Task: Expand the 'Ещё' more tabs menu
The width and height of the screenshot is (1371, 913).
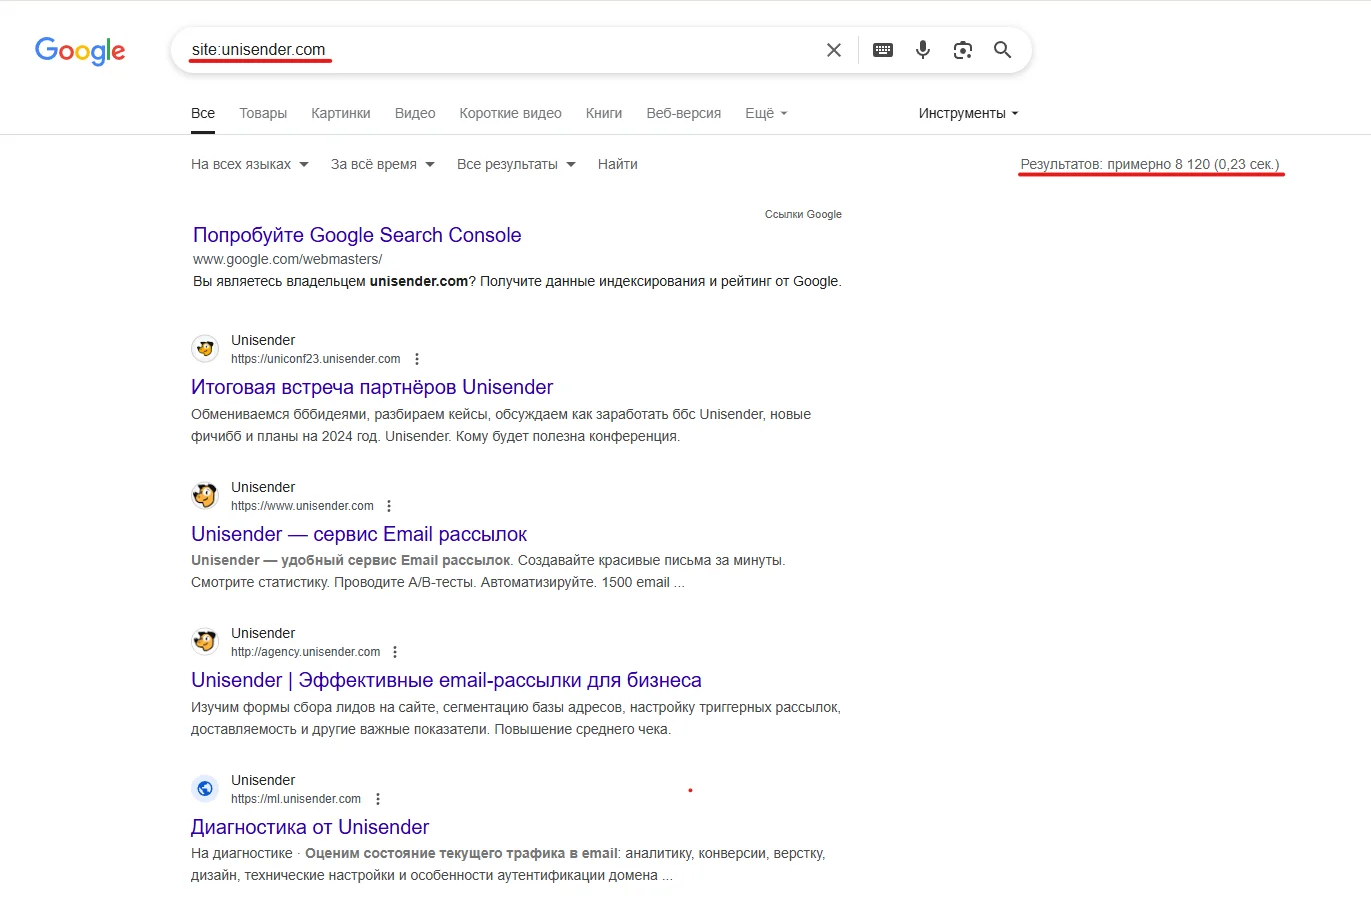Action: click(x=766, y=113)
